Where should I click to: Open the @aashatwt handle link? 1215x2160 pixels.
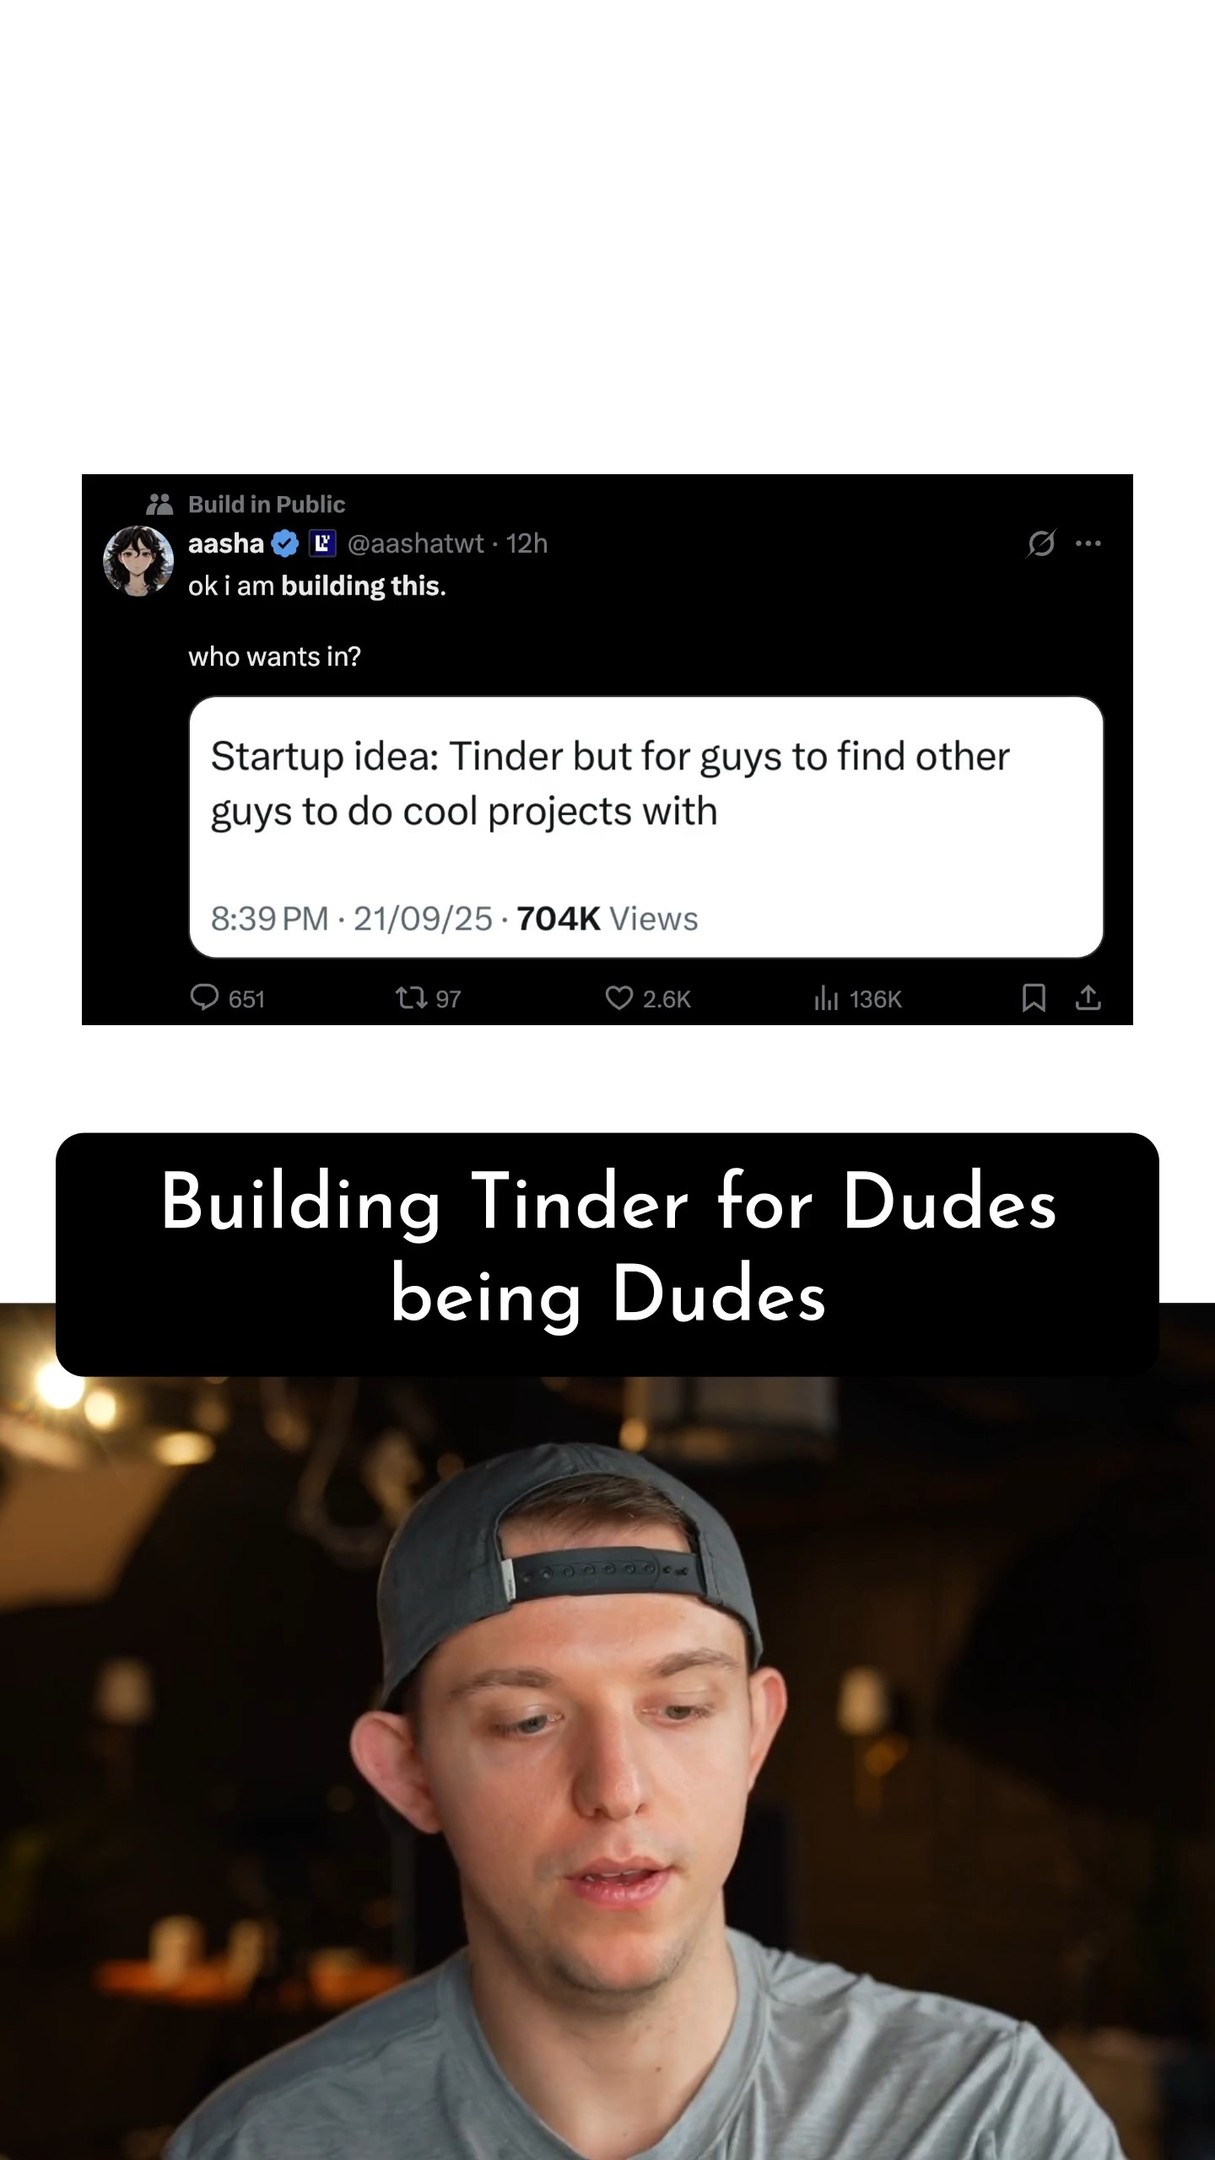coord(415,543)
